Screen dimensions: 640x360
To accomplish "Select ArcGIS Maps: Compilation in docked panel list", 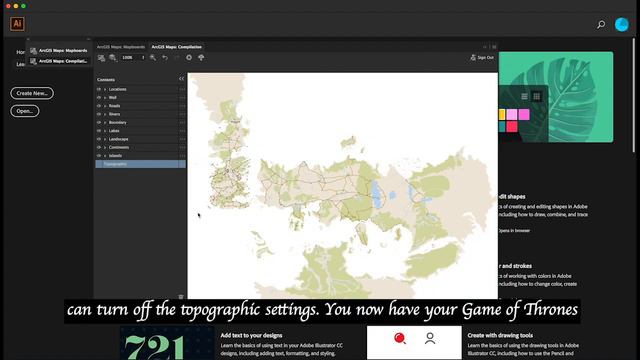I will pos(60,61).
